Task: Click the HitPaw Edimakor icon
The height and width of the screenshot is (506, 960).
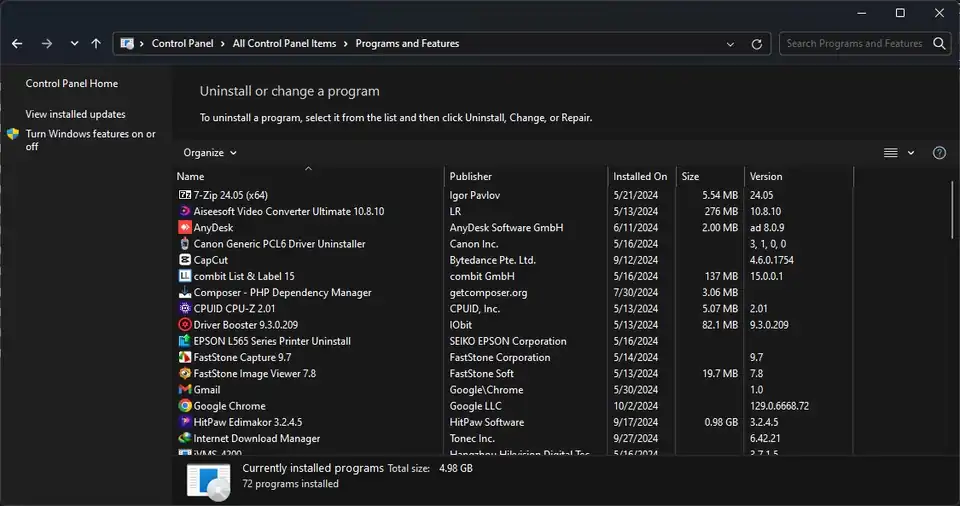Action: point(184,422)
